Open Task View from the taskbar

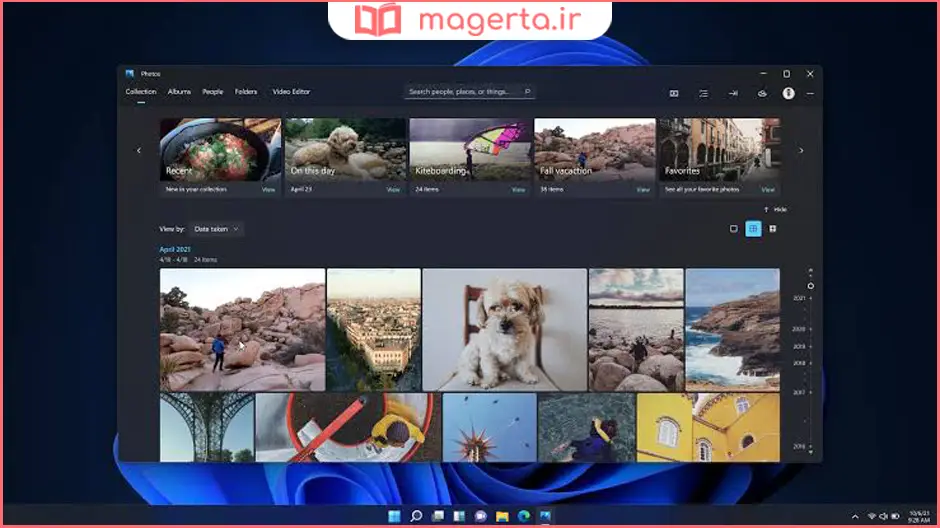click(438, 516)
